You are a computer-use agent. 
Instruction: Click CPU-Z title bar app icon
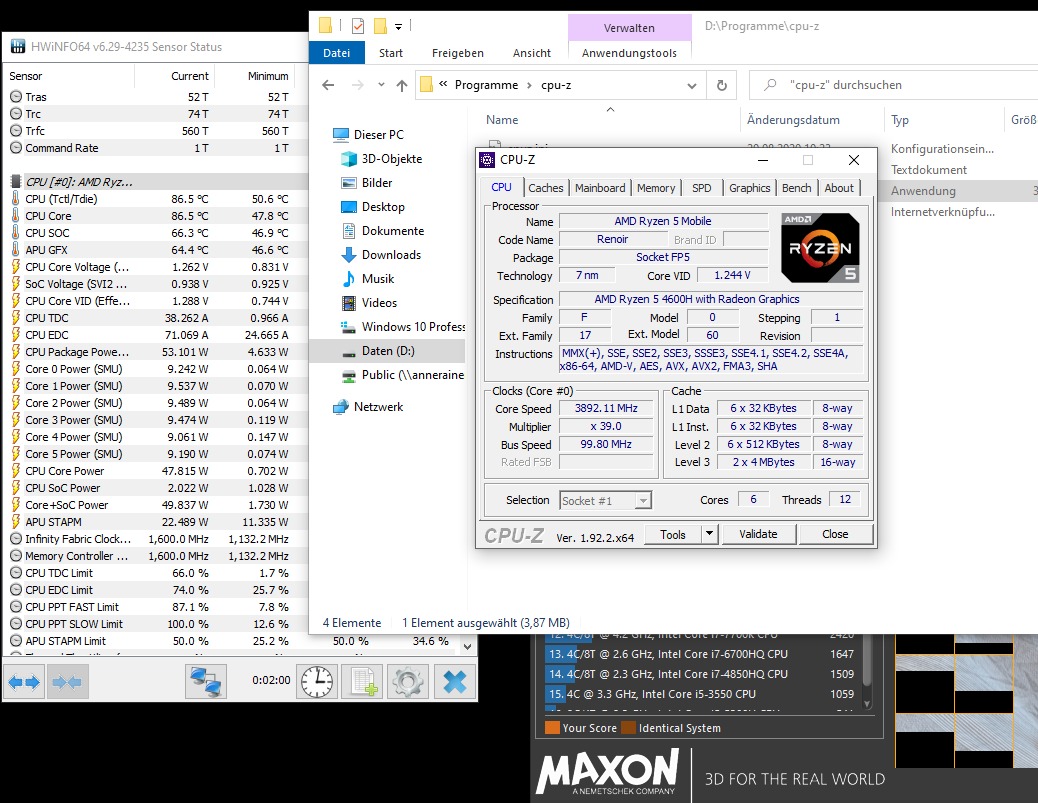[x=487, y=160]
